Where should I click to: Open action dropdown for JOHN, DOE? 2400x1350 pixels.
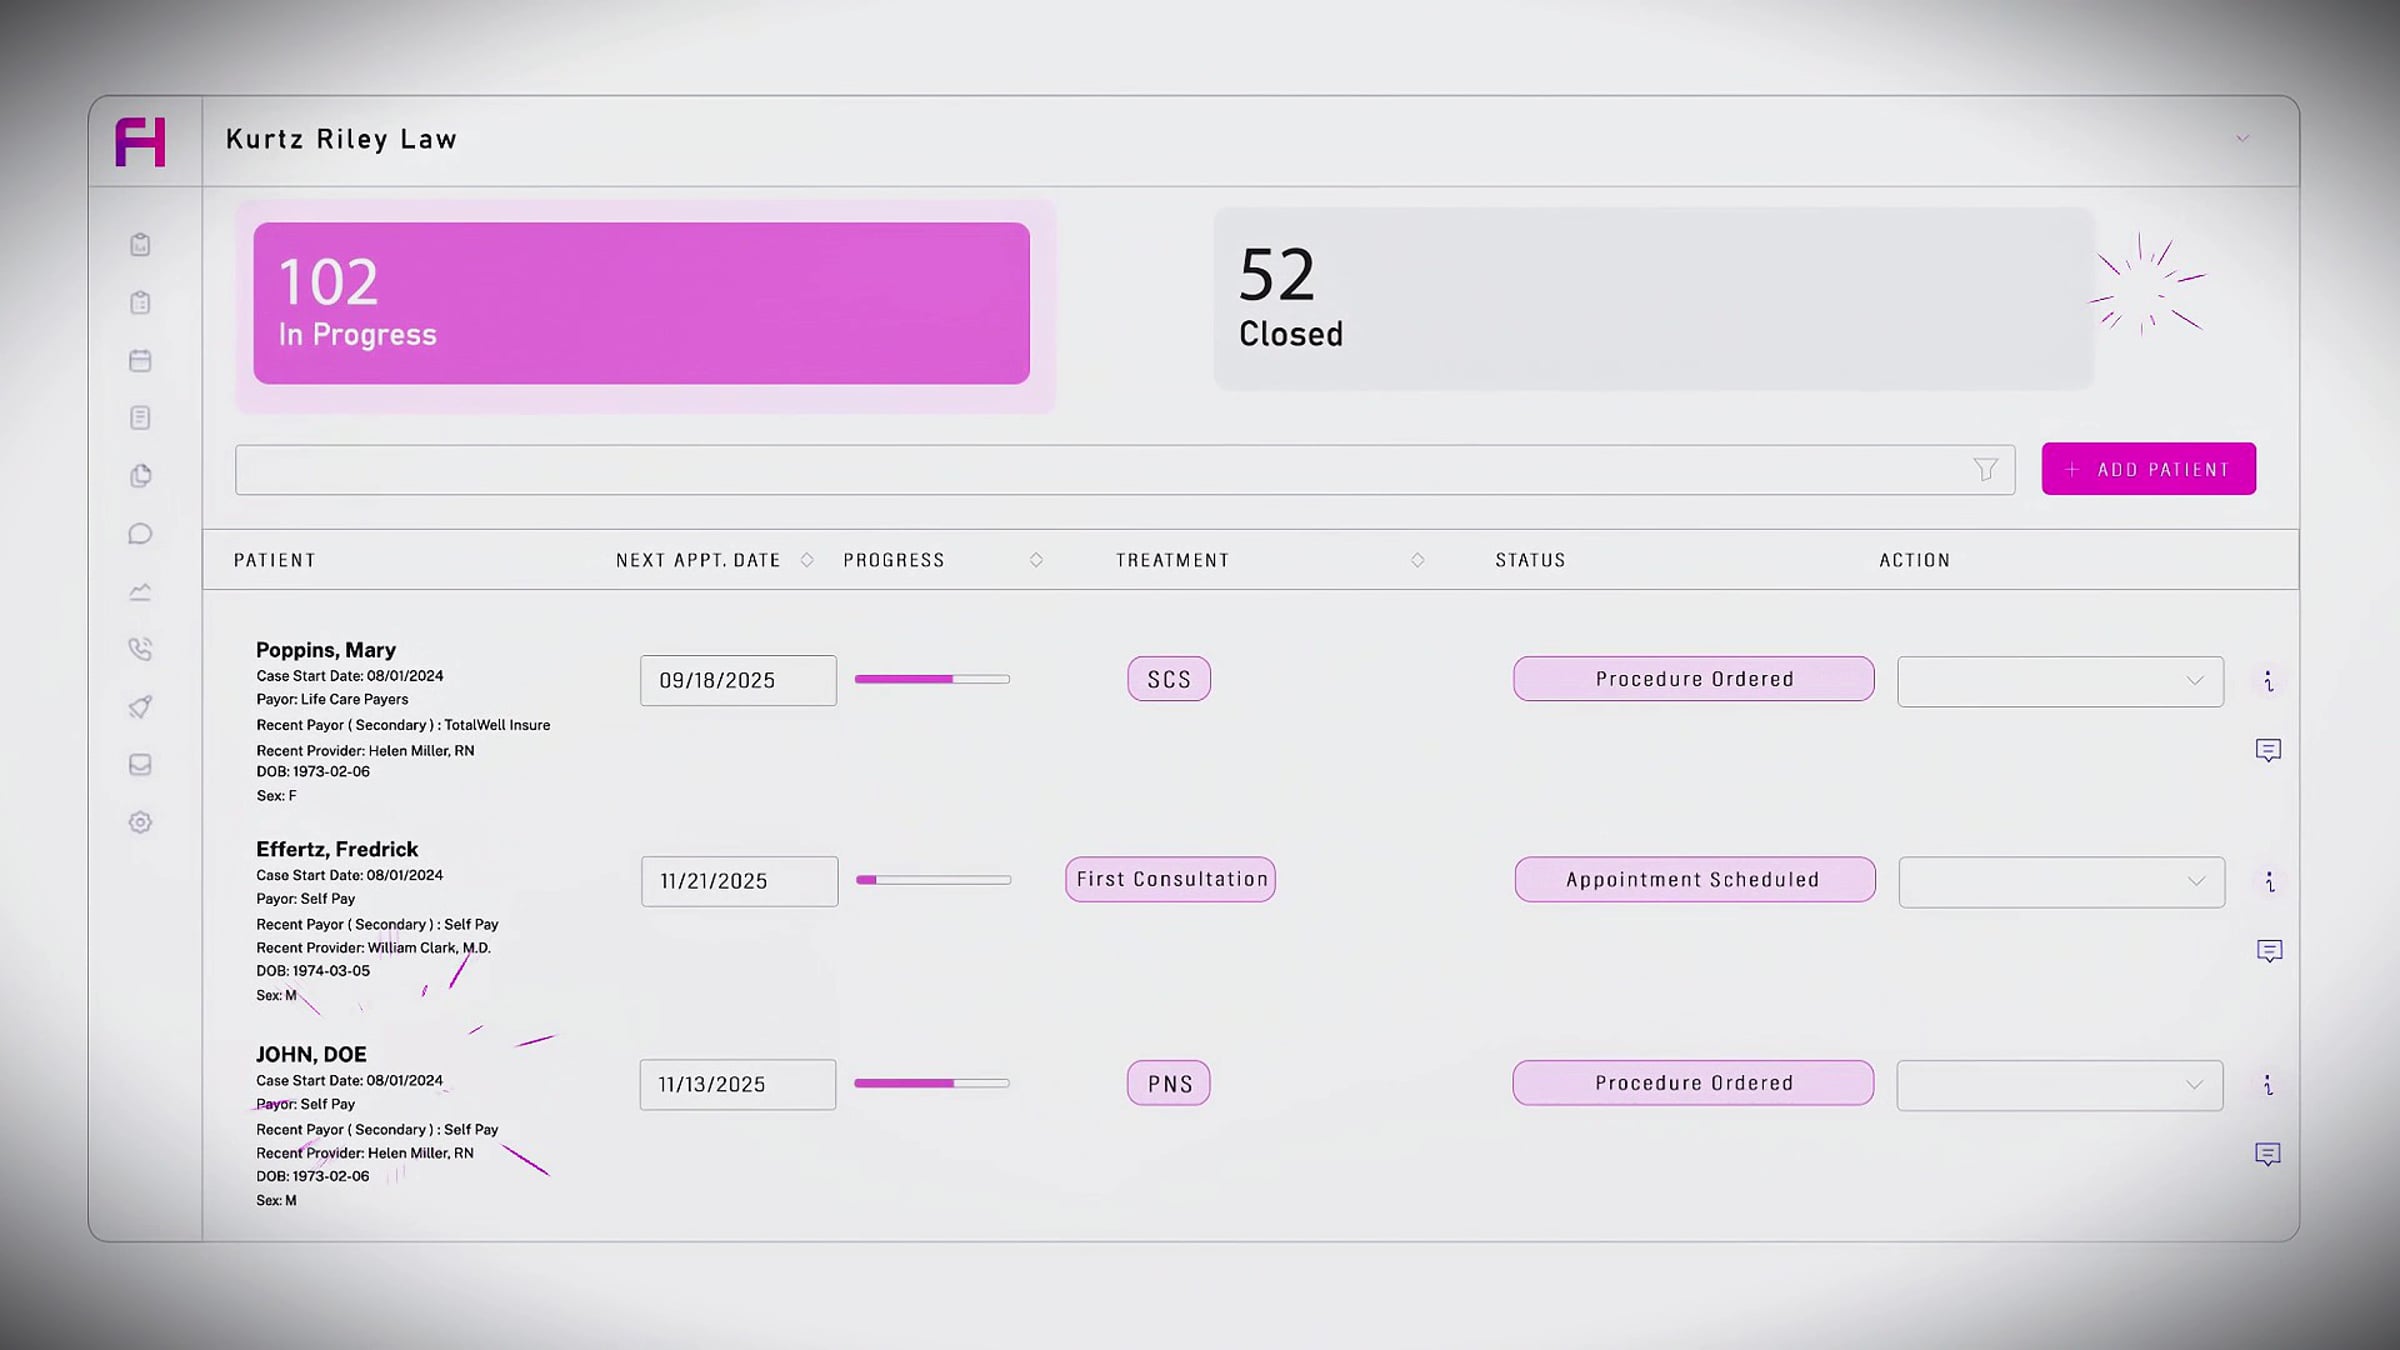[2059, 1085]
